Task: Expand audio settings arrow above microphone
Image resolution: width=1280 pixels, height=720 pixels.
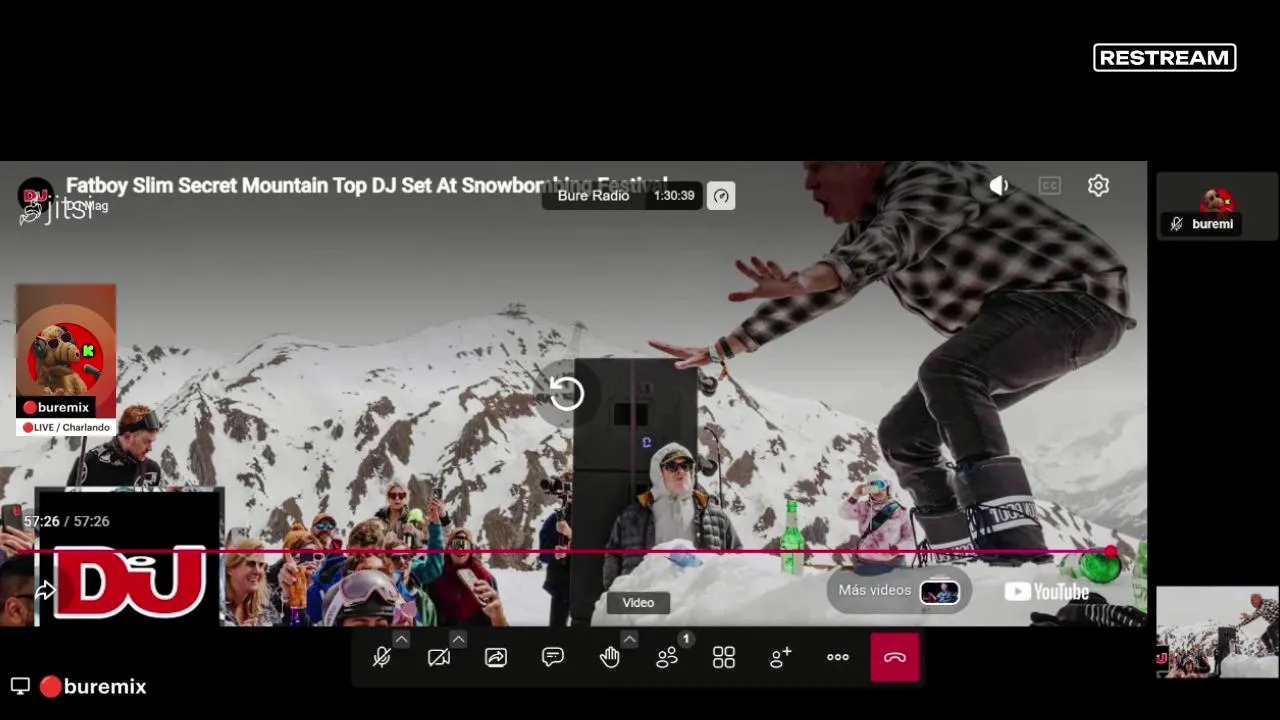Action: point(401,639)
